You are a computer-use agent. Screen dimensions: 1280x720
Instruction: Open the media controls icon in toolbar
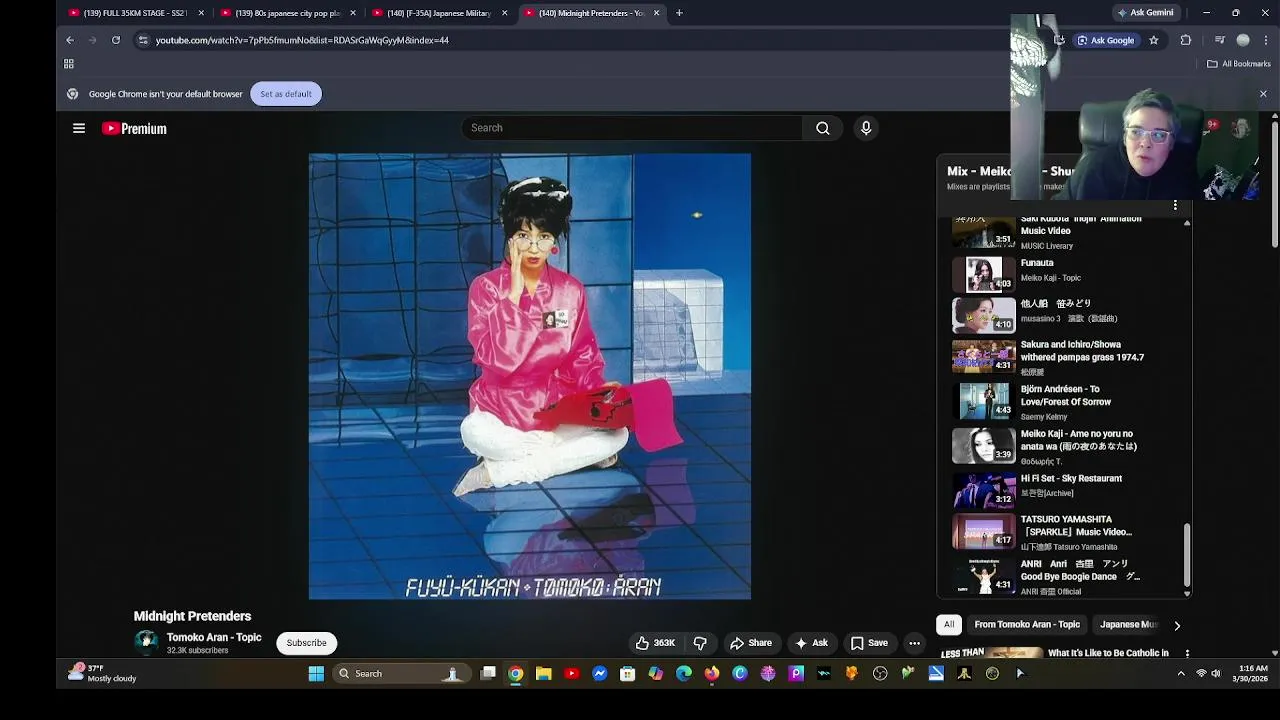coord(1219,40)
